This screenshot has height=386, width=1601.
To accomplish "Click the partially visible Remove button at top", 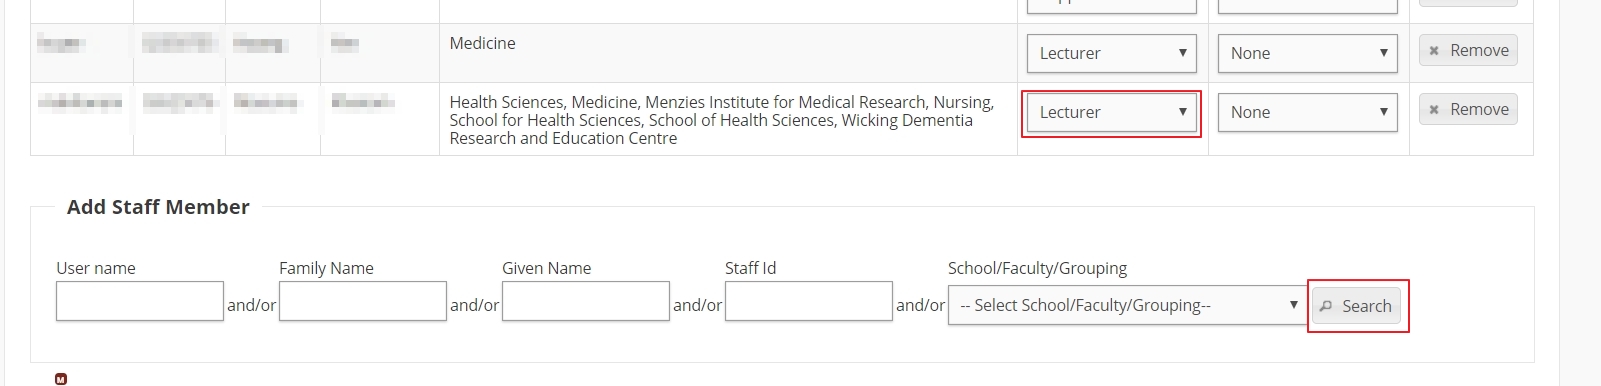I will pyautogui.click(x=1467, y=3).
